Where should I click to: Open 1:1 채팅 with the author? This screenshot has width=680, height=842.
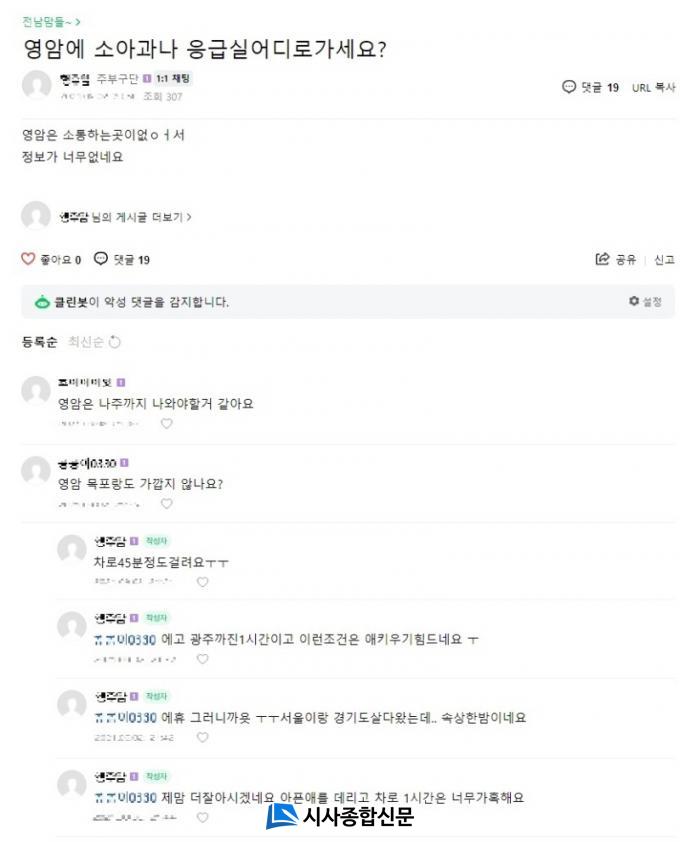point(173,78)
